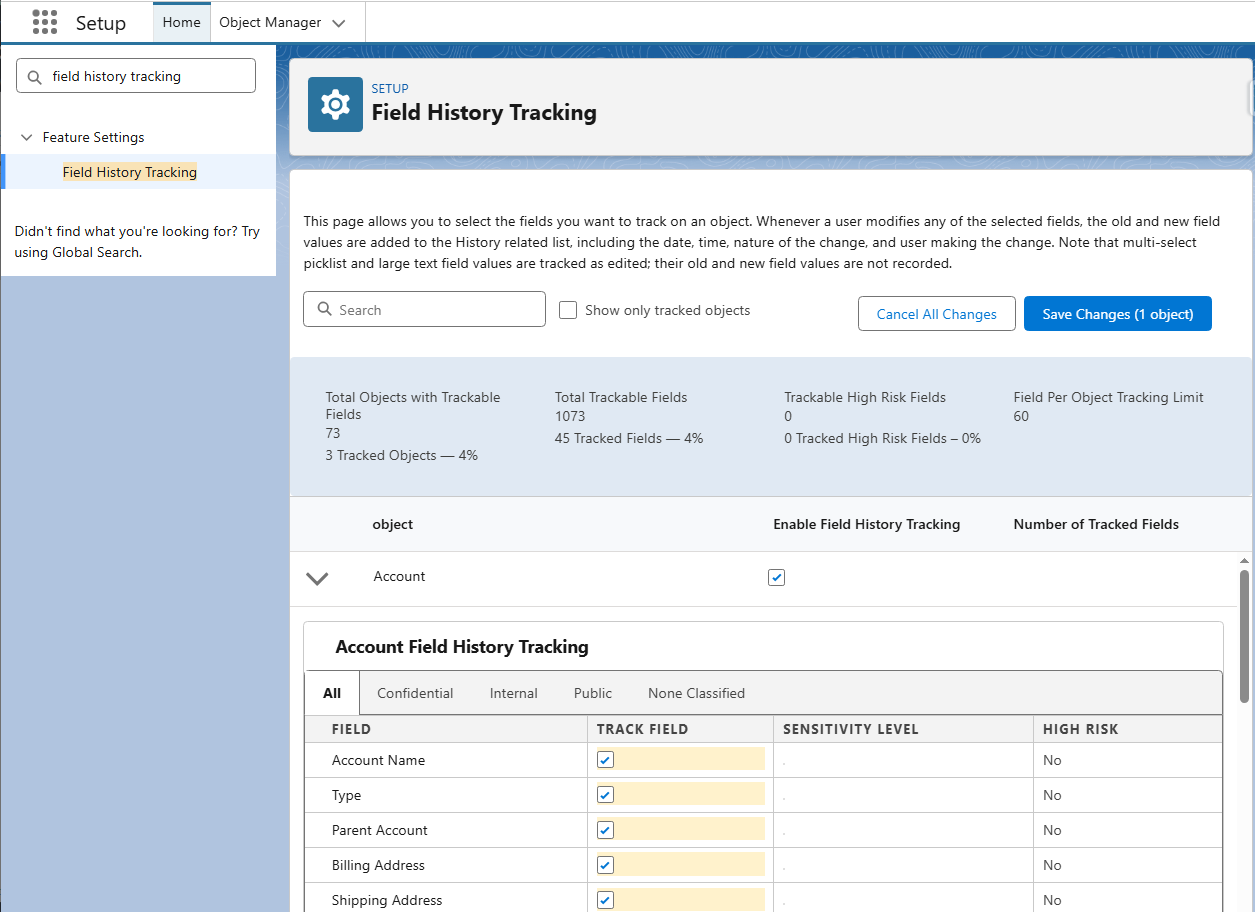Select the All classification tab
The width and height of the screenshot is (1255, 912).
pyautogui.click(x=332, y=693)
